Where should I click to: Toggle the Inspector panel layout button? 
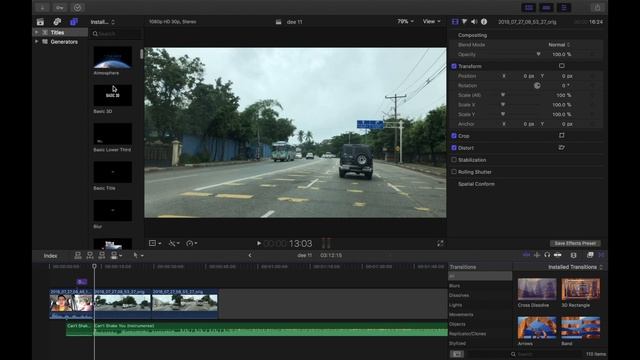(564, 7)
